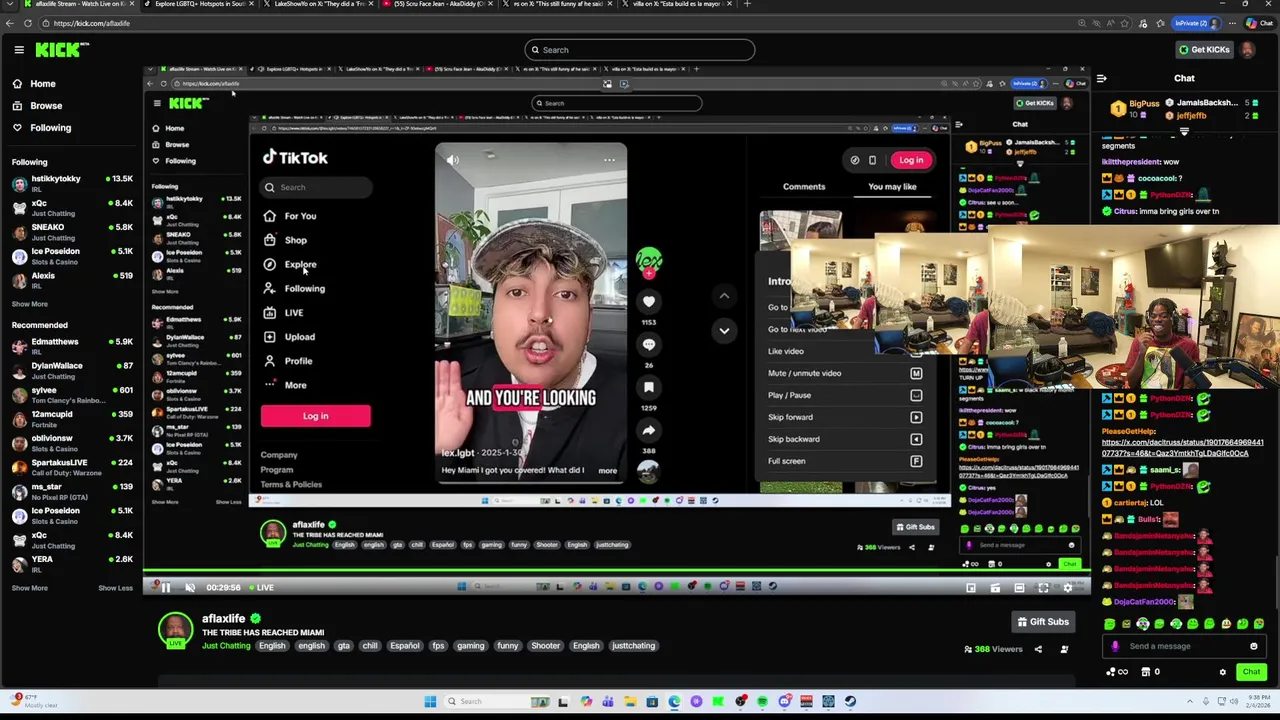Click the Get KICKs button
This screenshot has width=1280, height=720.
pyautogui.click(x=1203, y=49)
